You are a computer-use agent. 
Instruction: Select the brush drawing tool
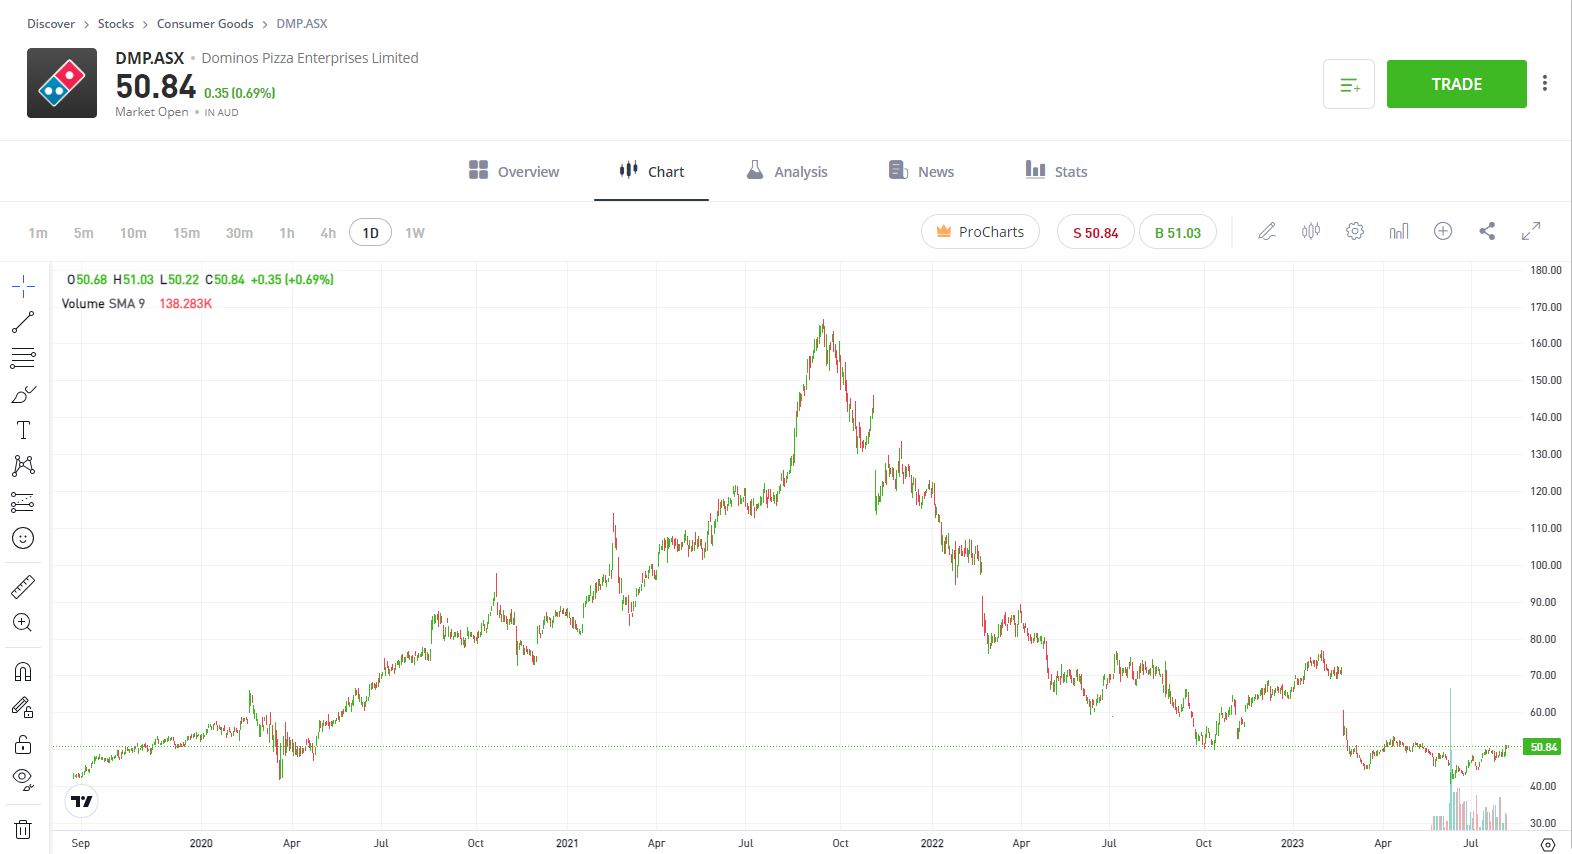[x=23, y=394]
